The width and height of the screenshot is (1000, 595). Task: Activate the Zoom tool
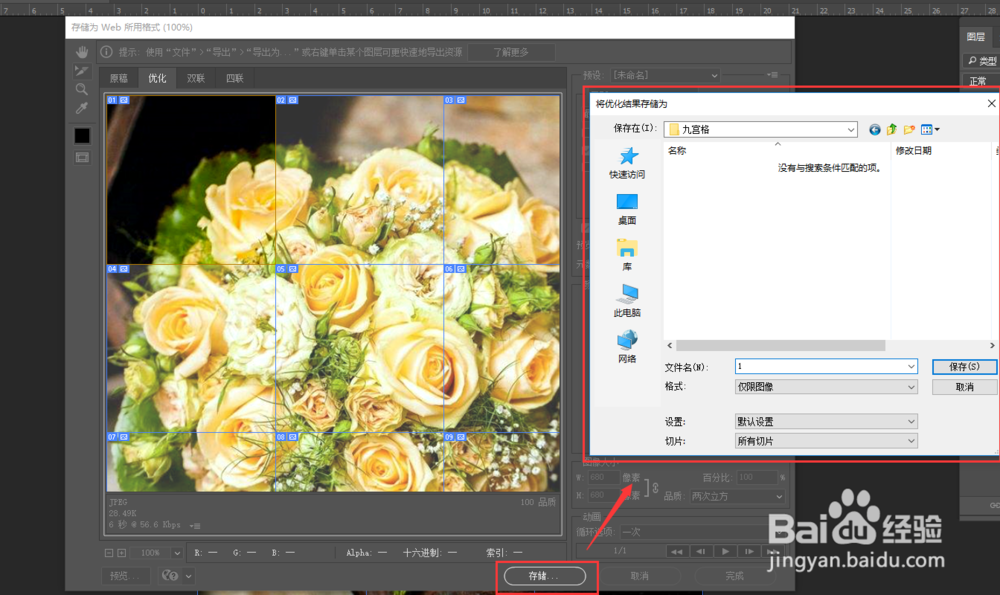click(83, 89)
